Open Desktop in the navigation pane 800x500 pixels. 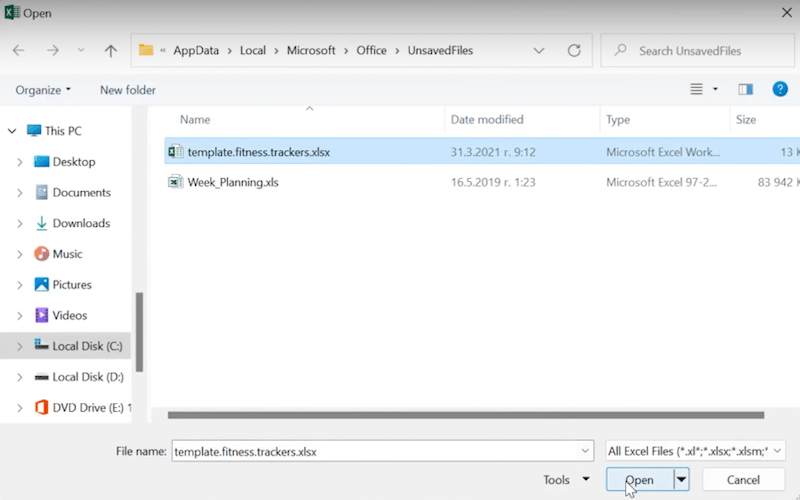pyautogui.click(x=64, y=162)
